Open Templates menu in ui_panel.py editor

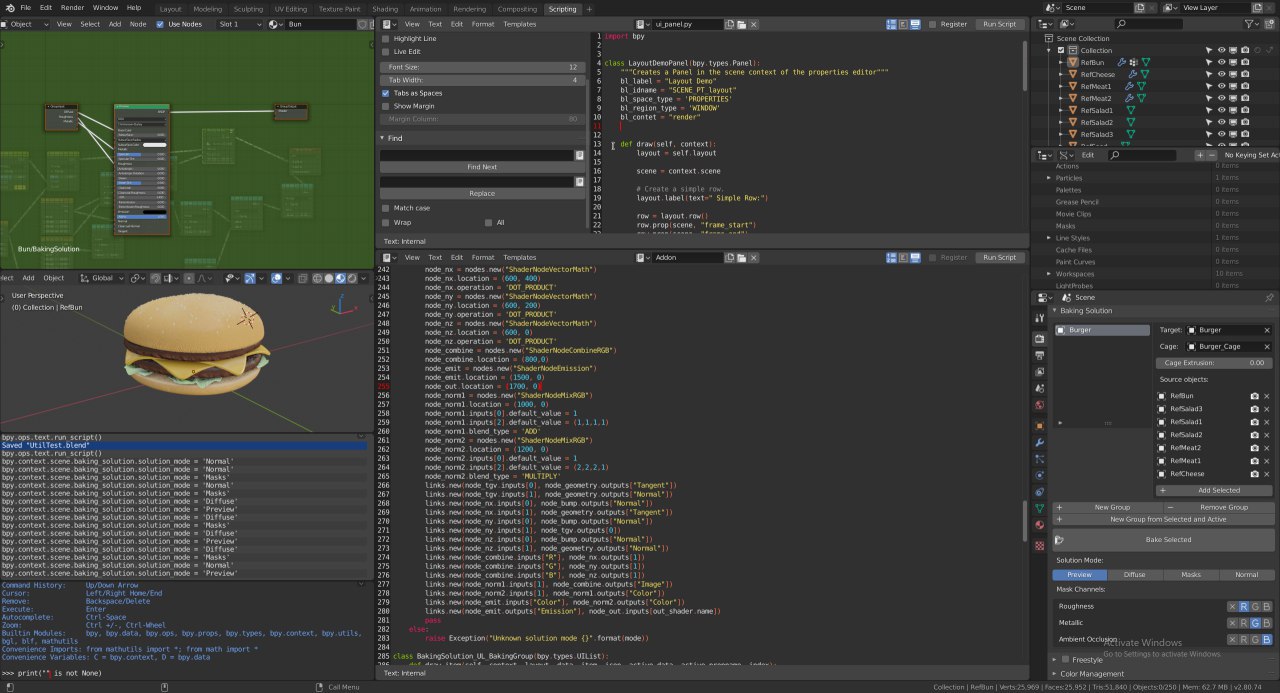click(519, 24)
